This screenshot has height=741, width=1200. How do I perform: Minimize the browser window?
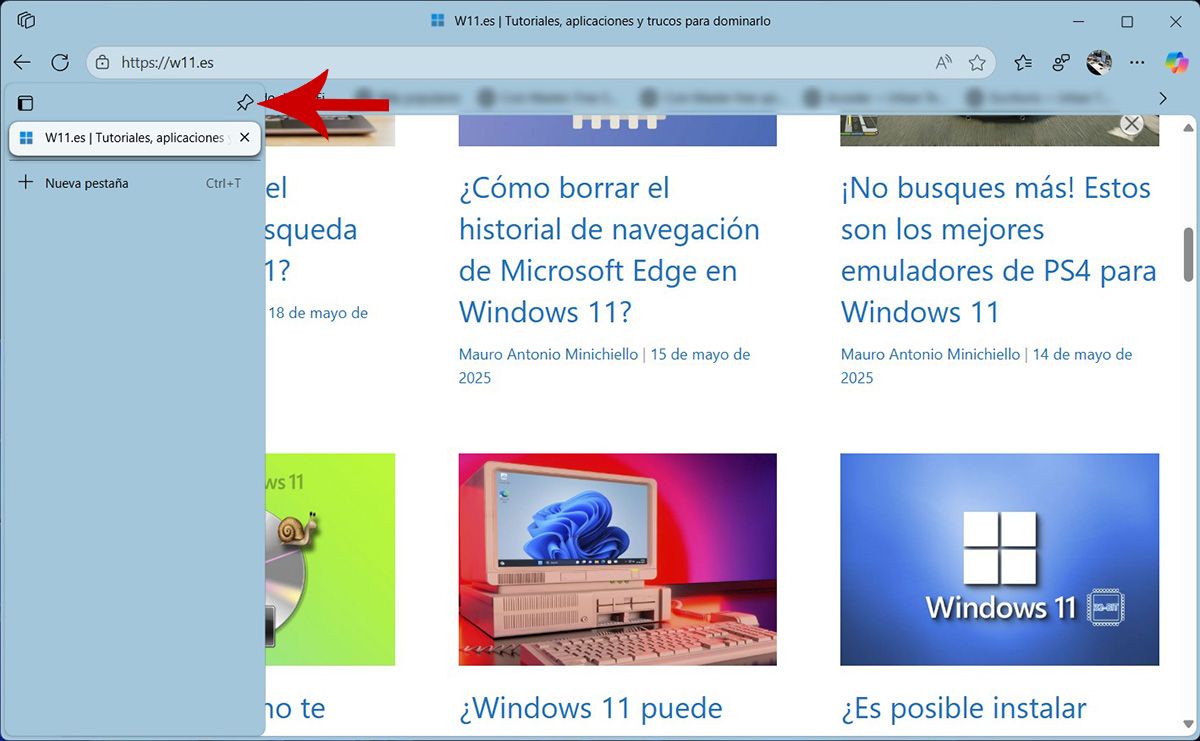coord(1079,21)
